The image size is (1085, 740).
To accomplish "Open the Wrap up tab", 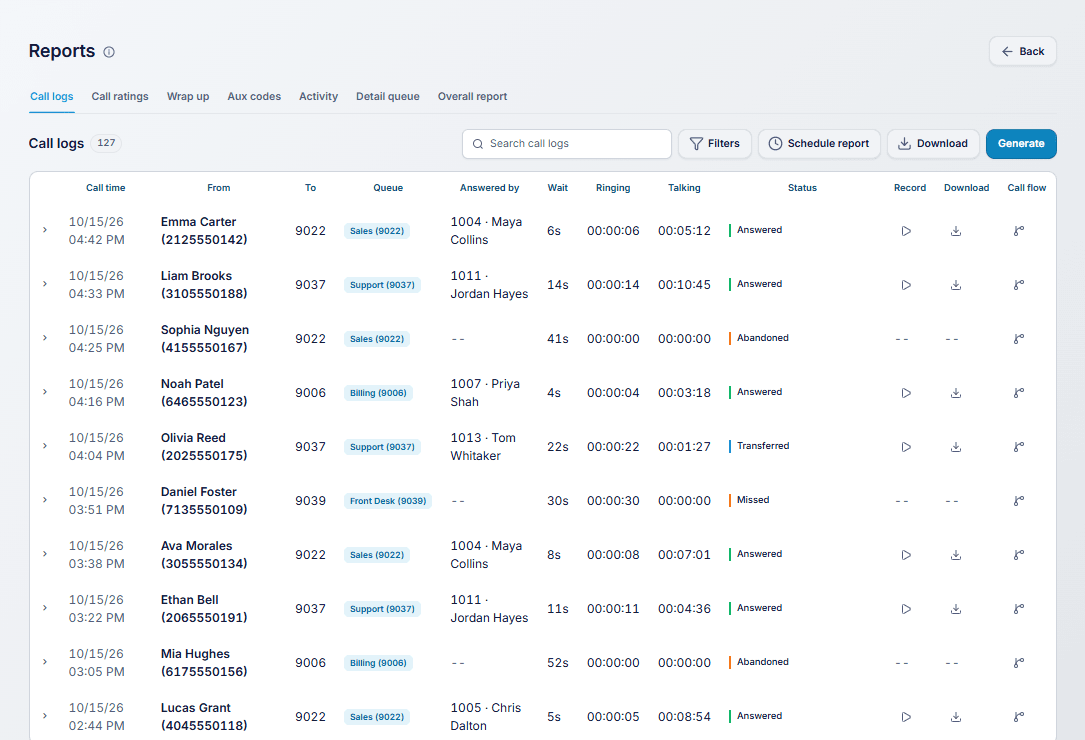I will pos(188,96).
